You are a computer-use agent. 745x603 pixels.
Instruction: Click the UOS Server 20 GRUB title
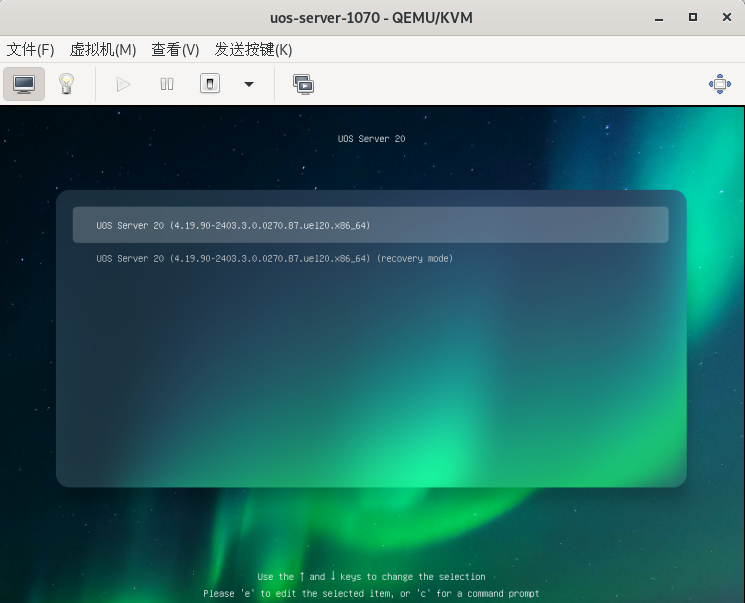pyautogui.click(x=371, y=139)
